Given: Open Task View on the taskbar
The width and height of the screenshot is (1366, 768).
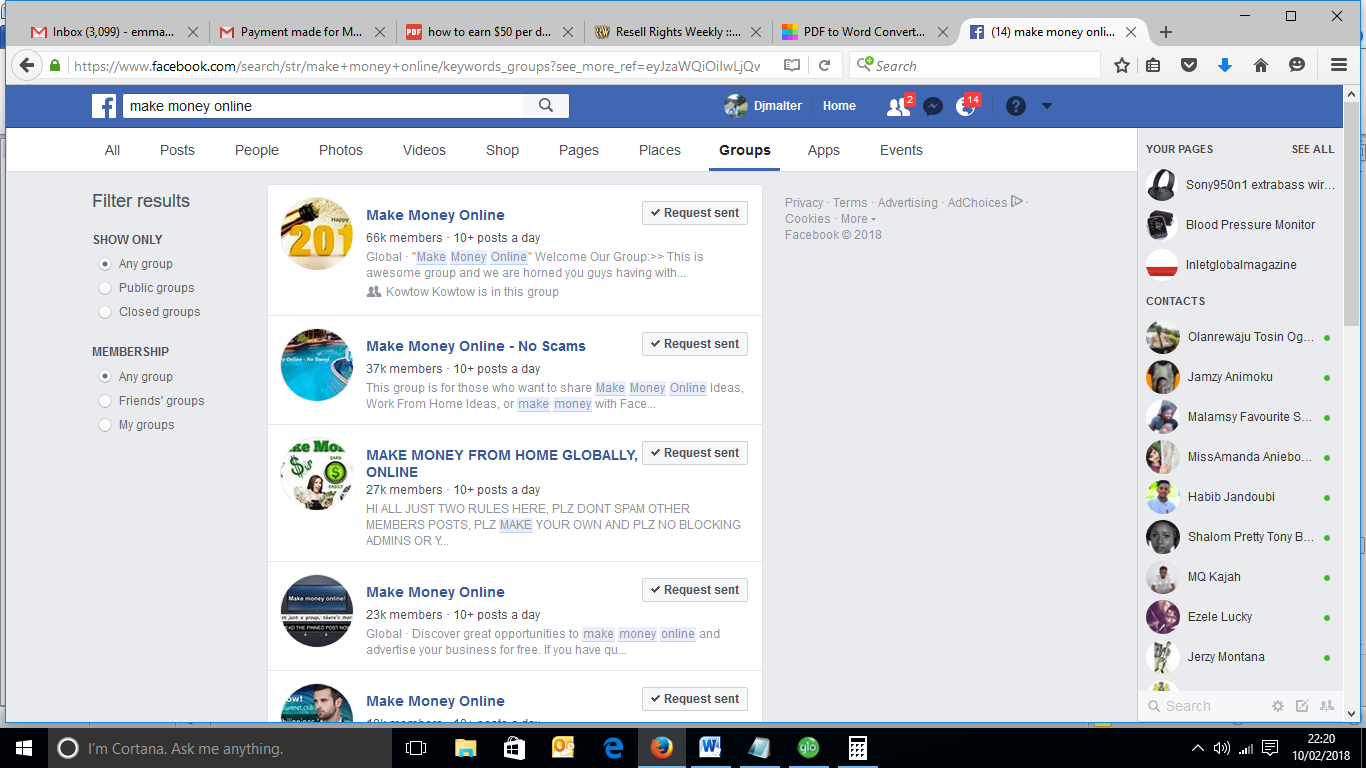Looking at the screenshot, I should coord(416,748).
